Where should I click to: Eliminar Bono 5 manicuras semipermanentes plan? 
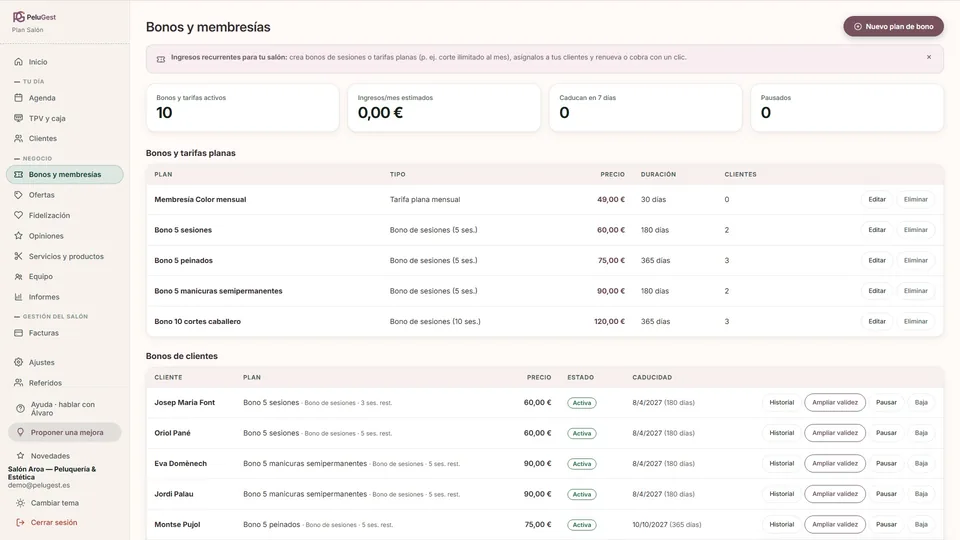(915, 291)
